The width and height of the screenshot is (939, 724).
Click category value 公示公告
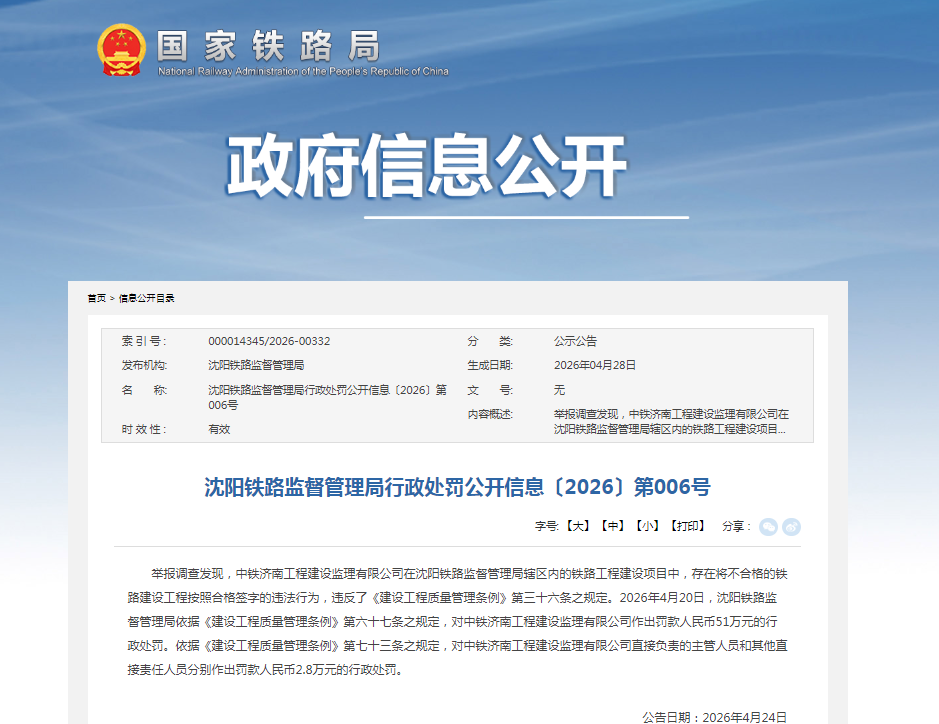coord(575,341)
